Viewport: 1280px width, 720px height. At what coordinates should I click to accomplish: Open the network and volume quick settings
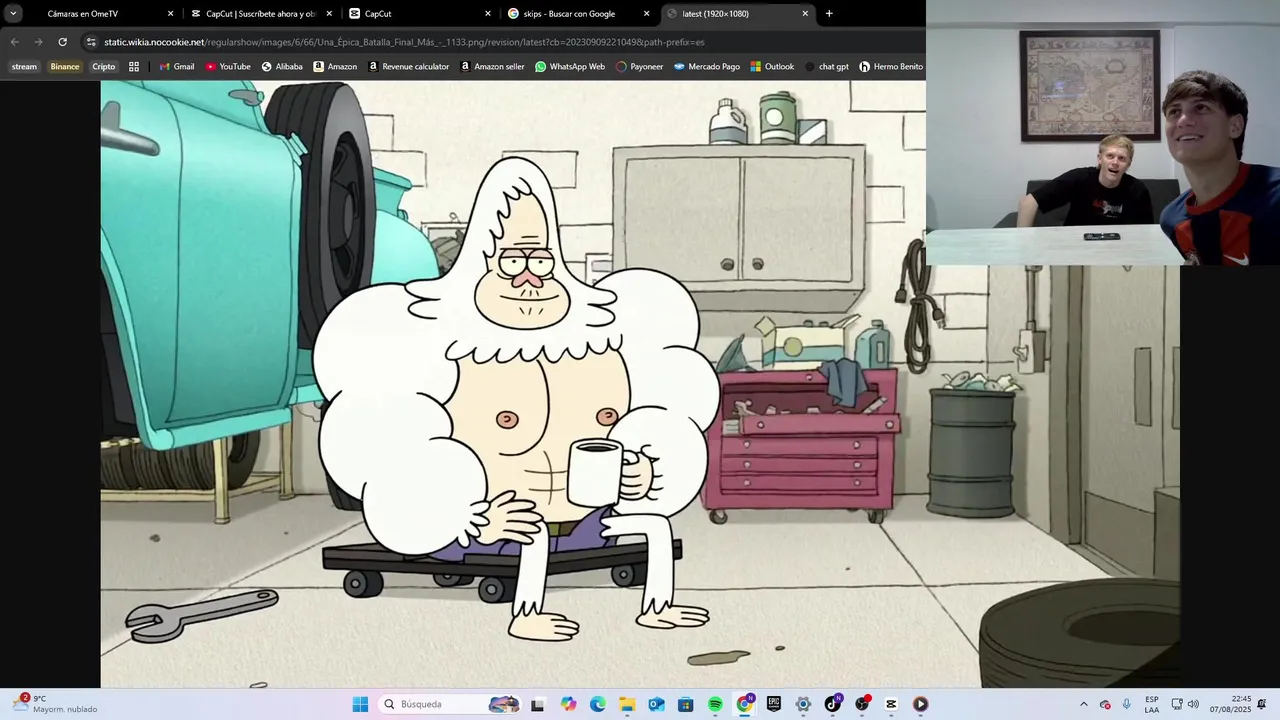point(1185,704)
